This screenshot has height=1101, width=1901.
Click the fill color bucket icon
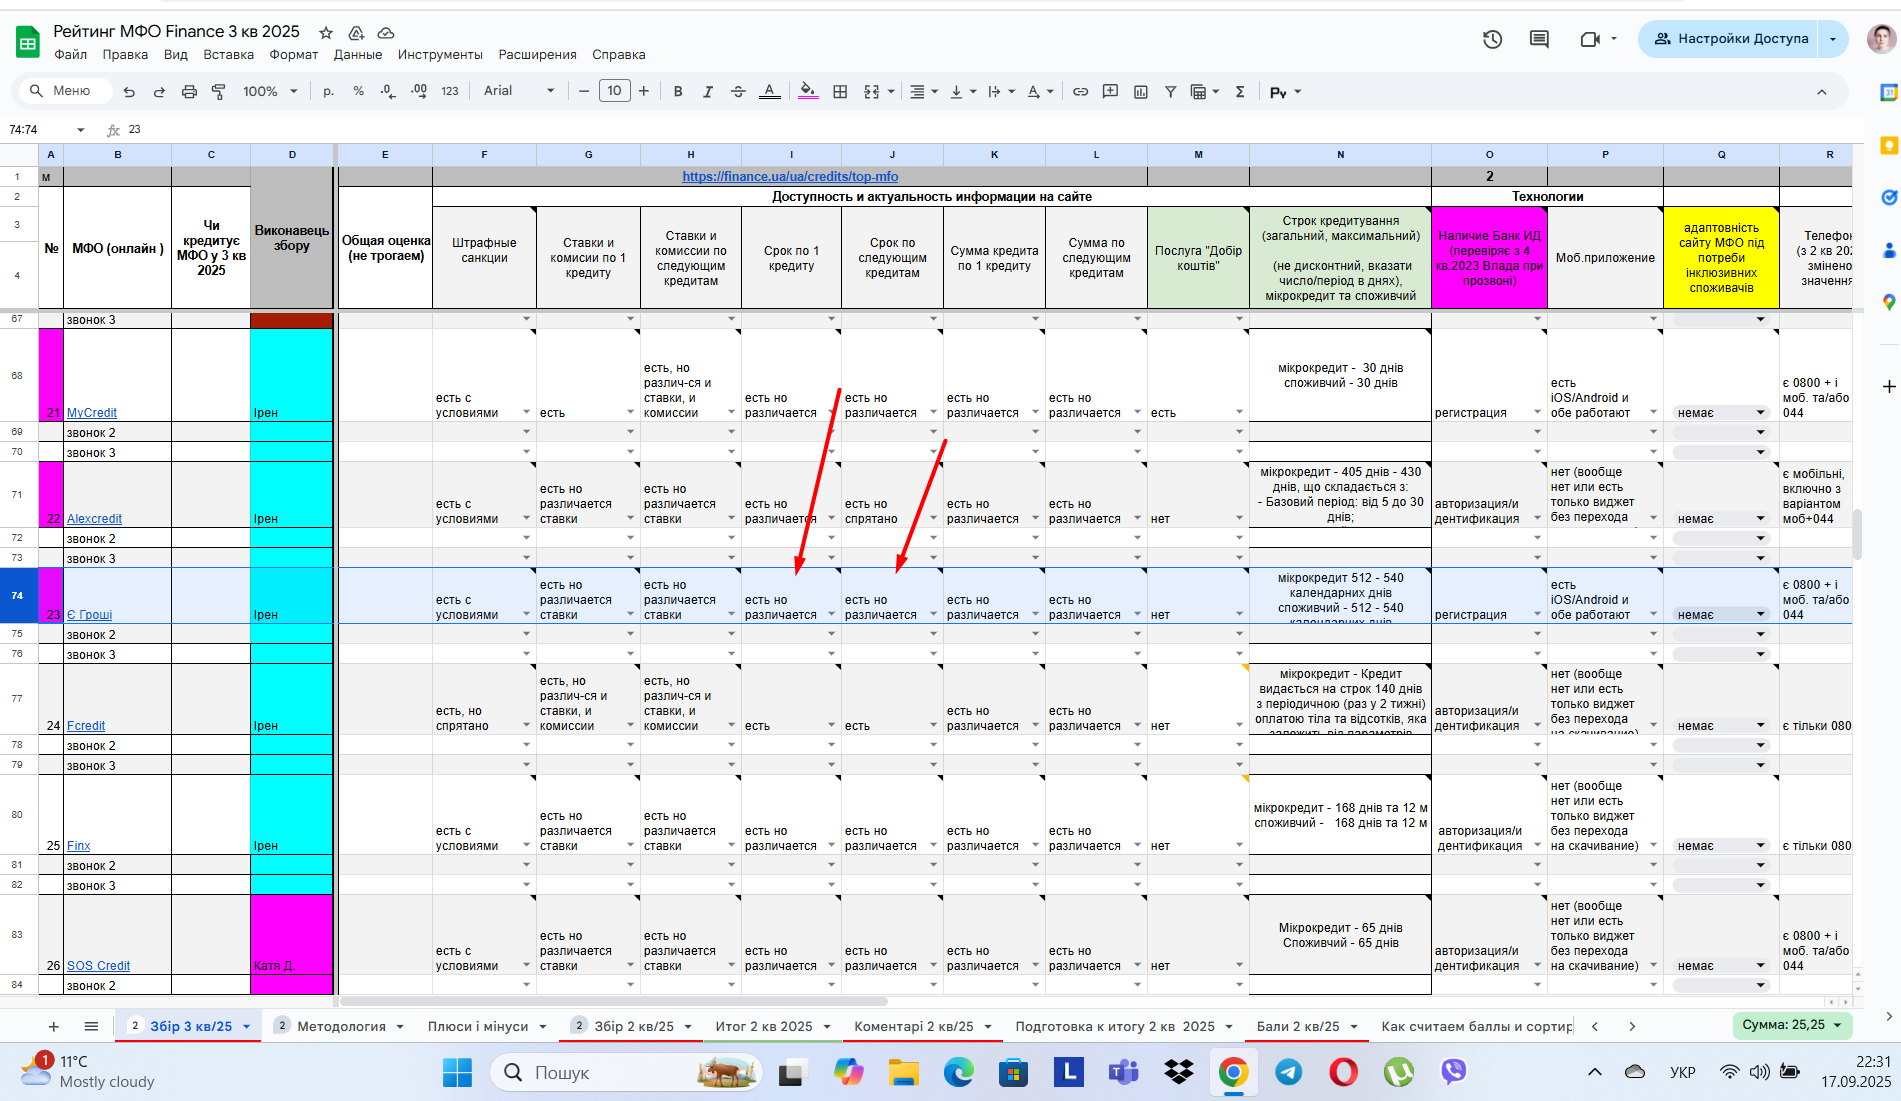(808, 91)
